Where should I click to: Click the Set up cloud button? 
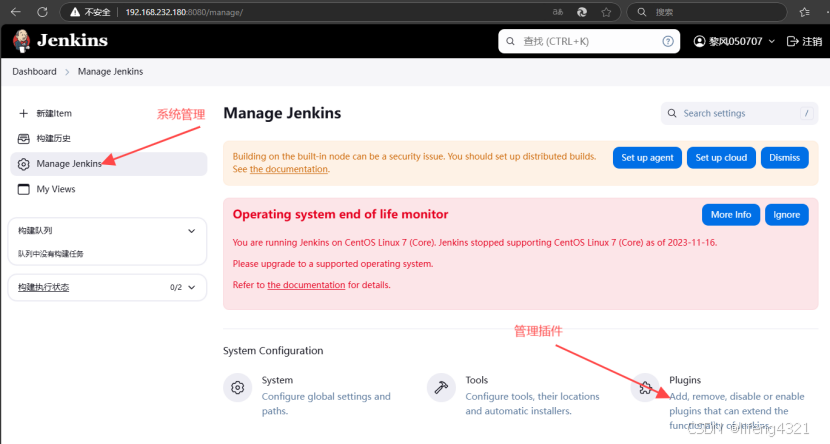[721, 158]
